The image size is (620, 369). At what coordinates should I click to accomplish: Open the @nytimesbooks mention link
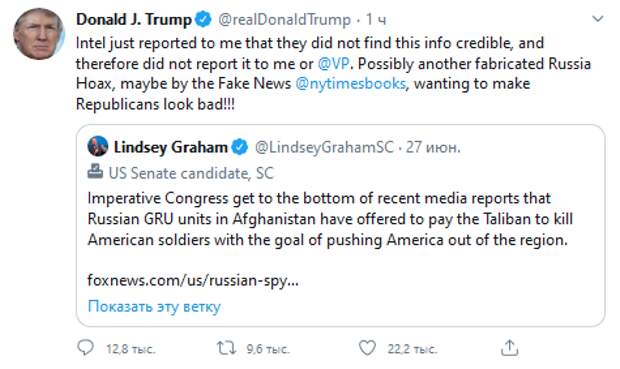350,84
